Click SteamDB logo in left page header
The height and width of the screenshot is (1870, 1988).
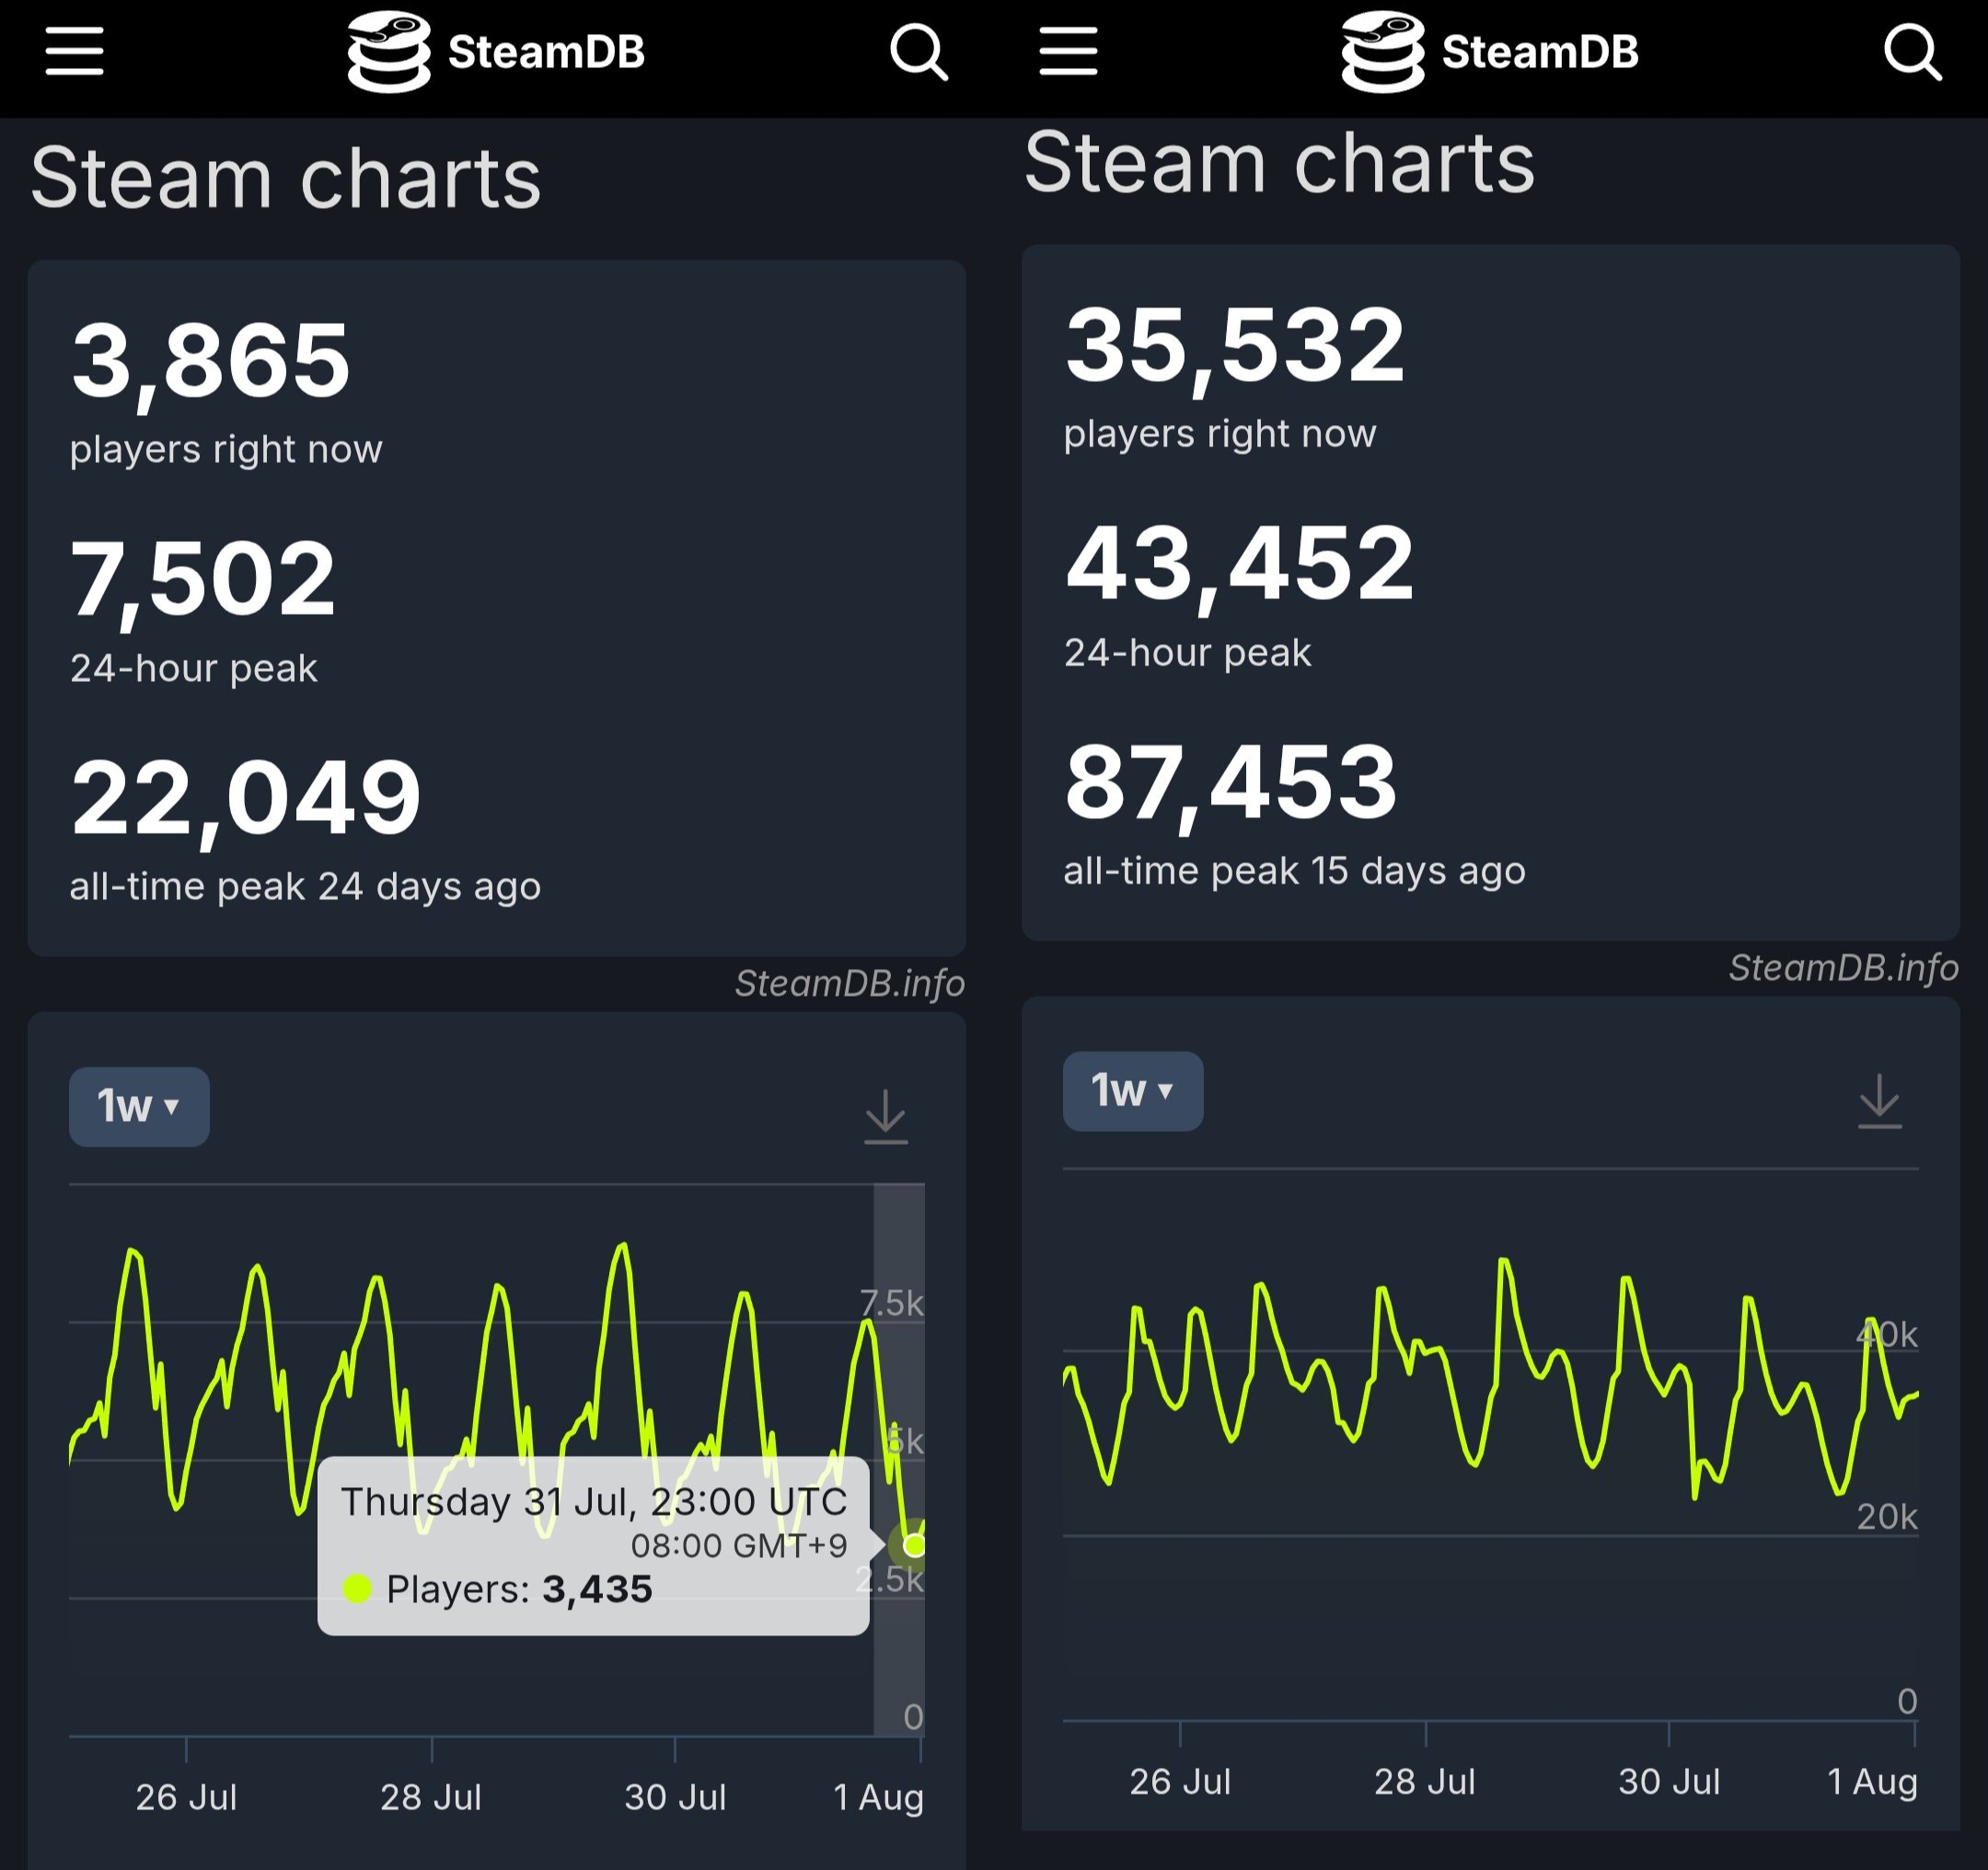tap(496, 52)
